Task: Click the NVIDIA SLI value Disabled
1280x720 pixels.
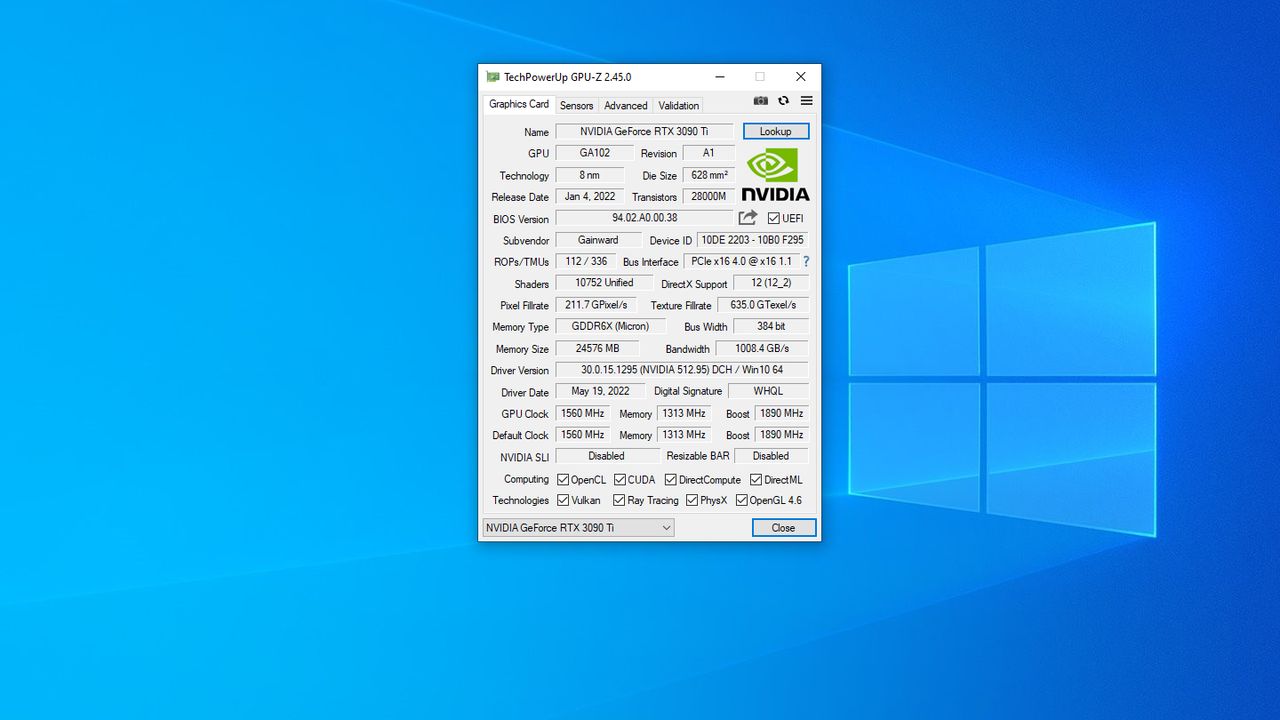Action: (x=606, y=456)
